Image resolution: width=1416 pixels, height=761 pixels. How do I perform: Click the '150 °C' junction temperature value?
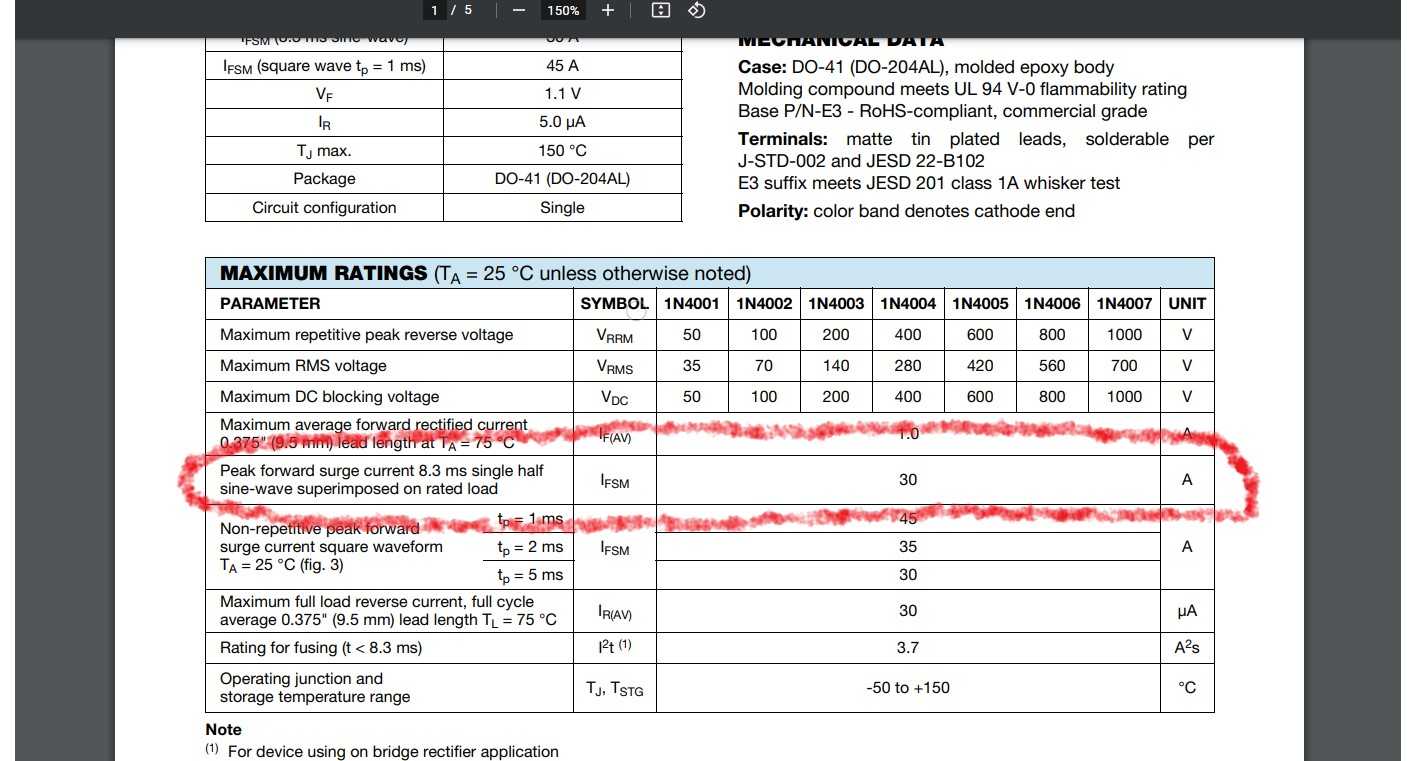(562, 151)
